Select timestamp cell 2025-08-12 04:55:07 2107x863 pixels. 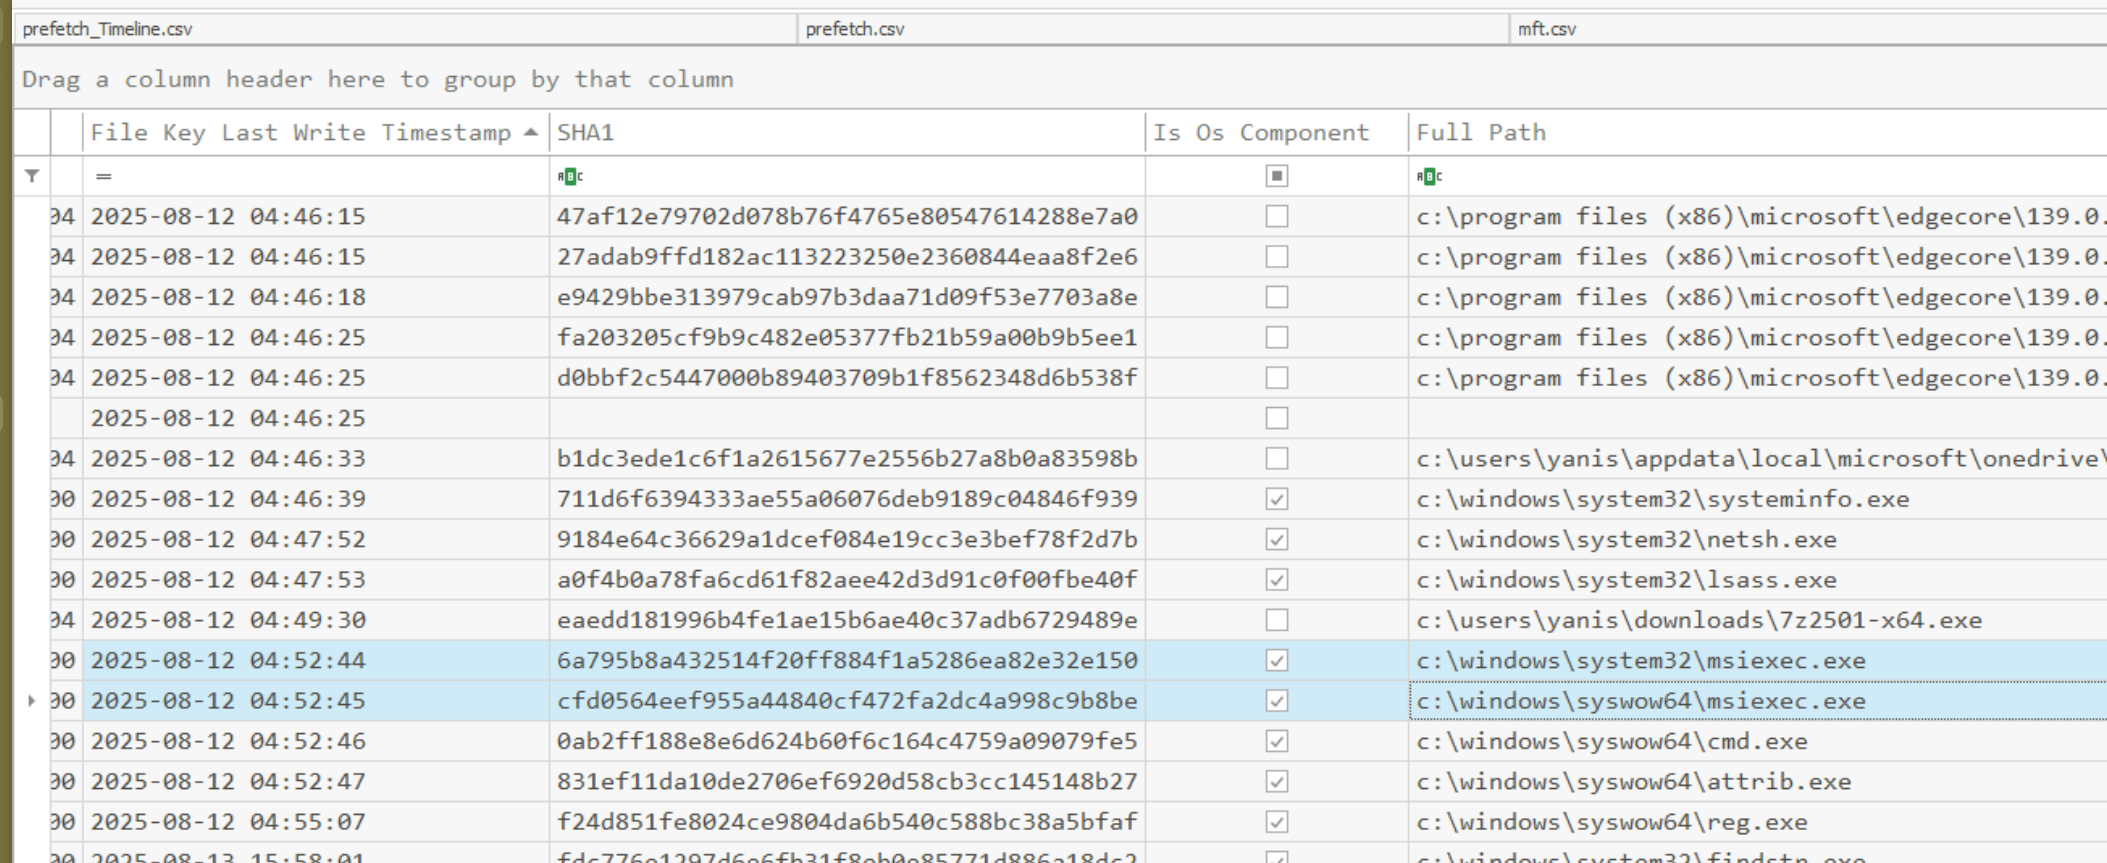(316, 822)
